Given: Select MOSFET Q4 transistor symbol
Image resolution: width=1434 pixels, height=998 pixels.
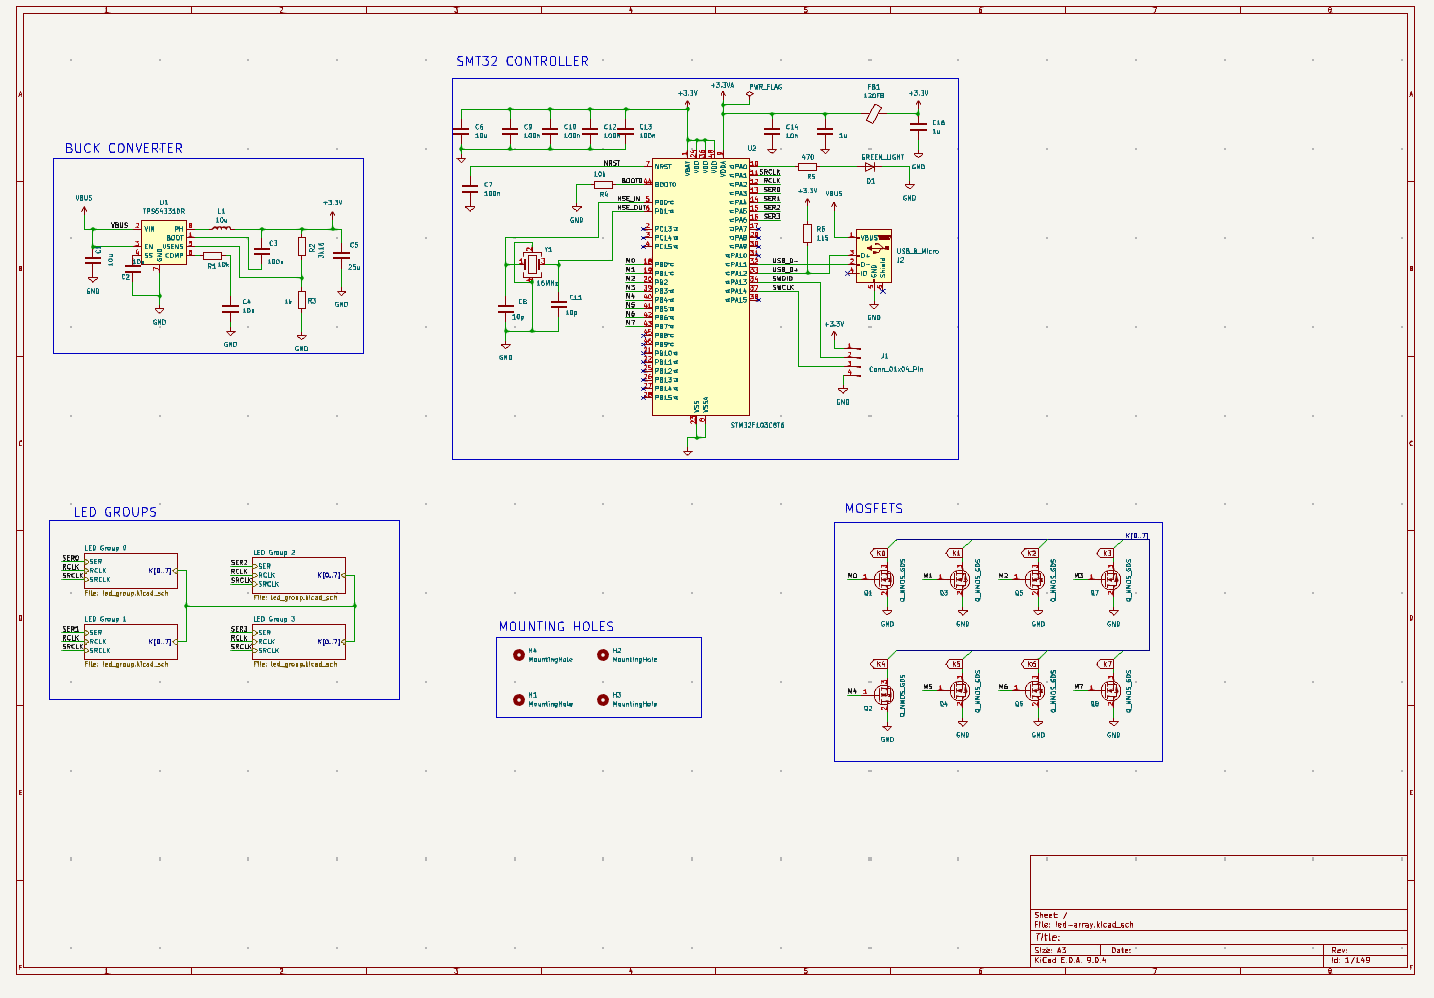Looking at the screenshot, I should coord(960,689).
